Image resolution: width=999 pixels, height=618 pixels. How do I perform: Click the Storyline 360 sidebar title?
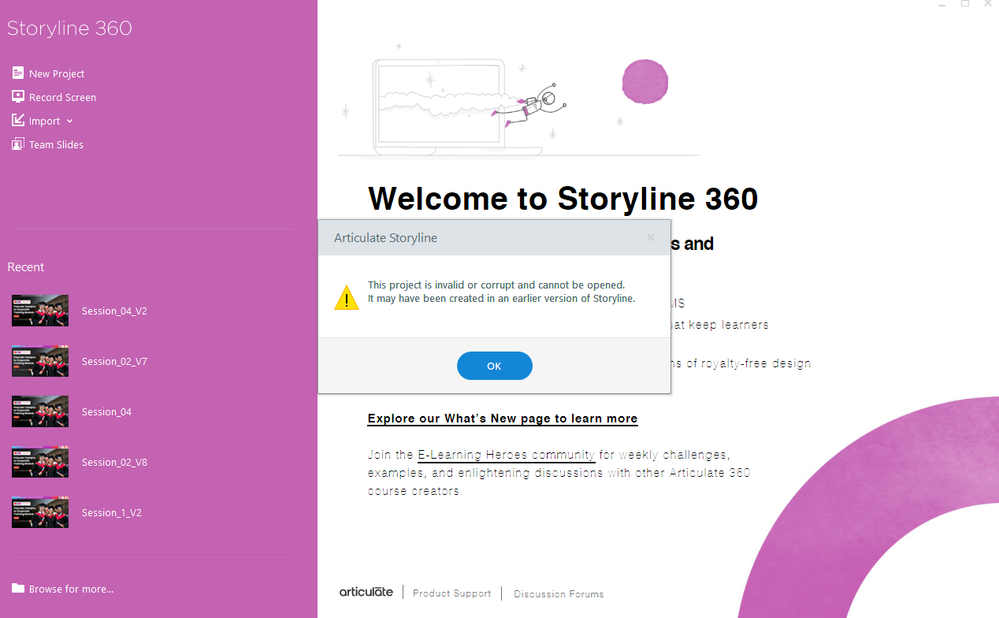pyautogui.click(x=69, y=28)
